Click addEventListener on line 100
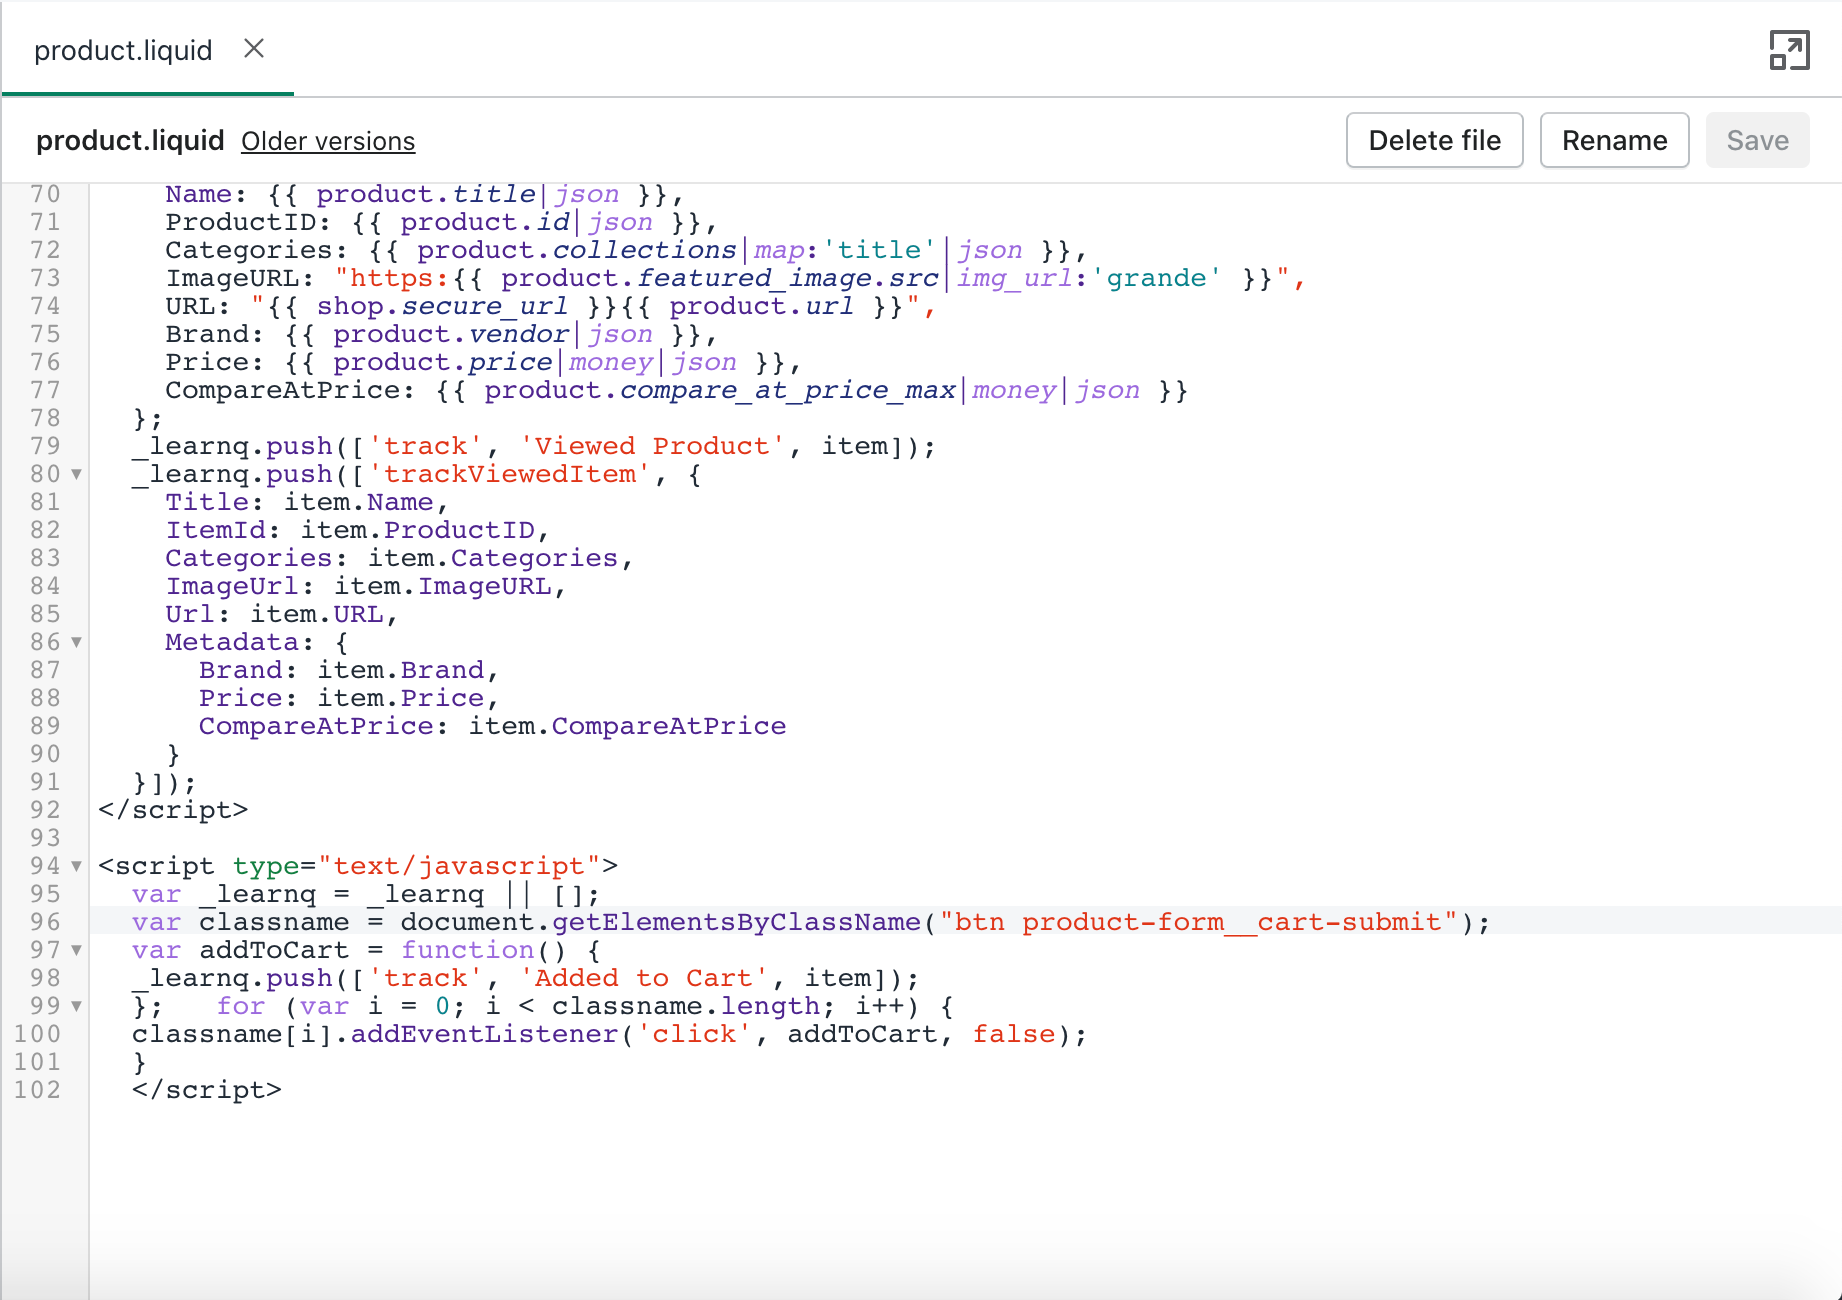 (x=484, y=1034)
